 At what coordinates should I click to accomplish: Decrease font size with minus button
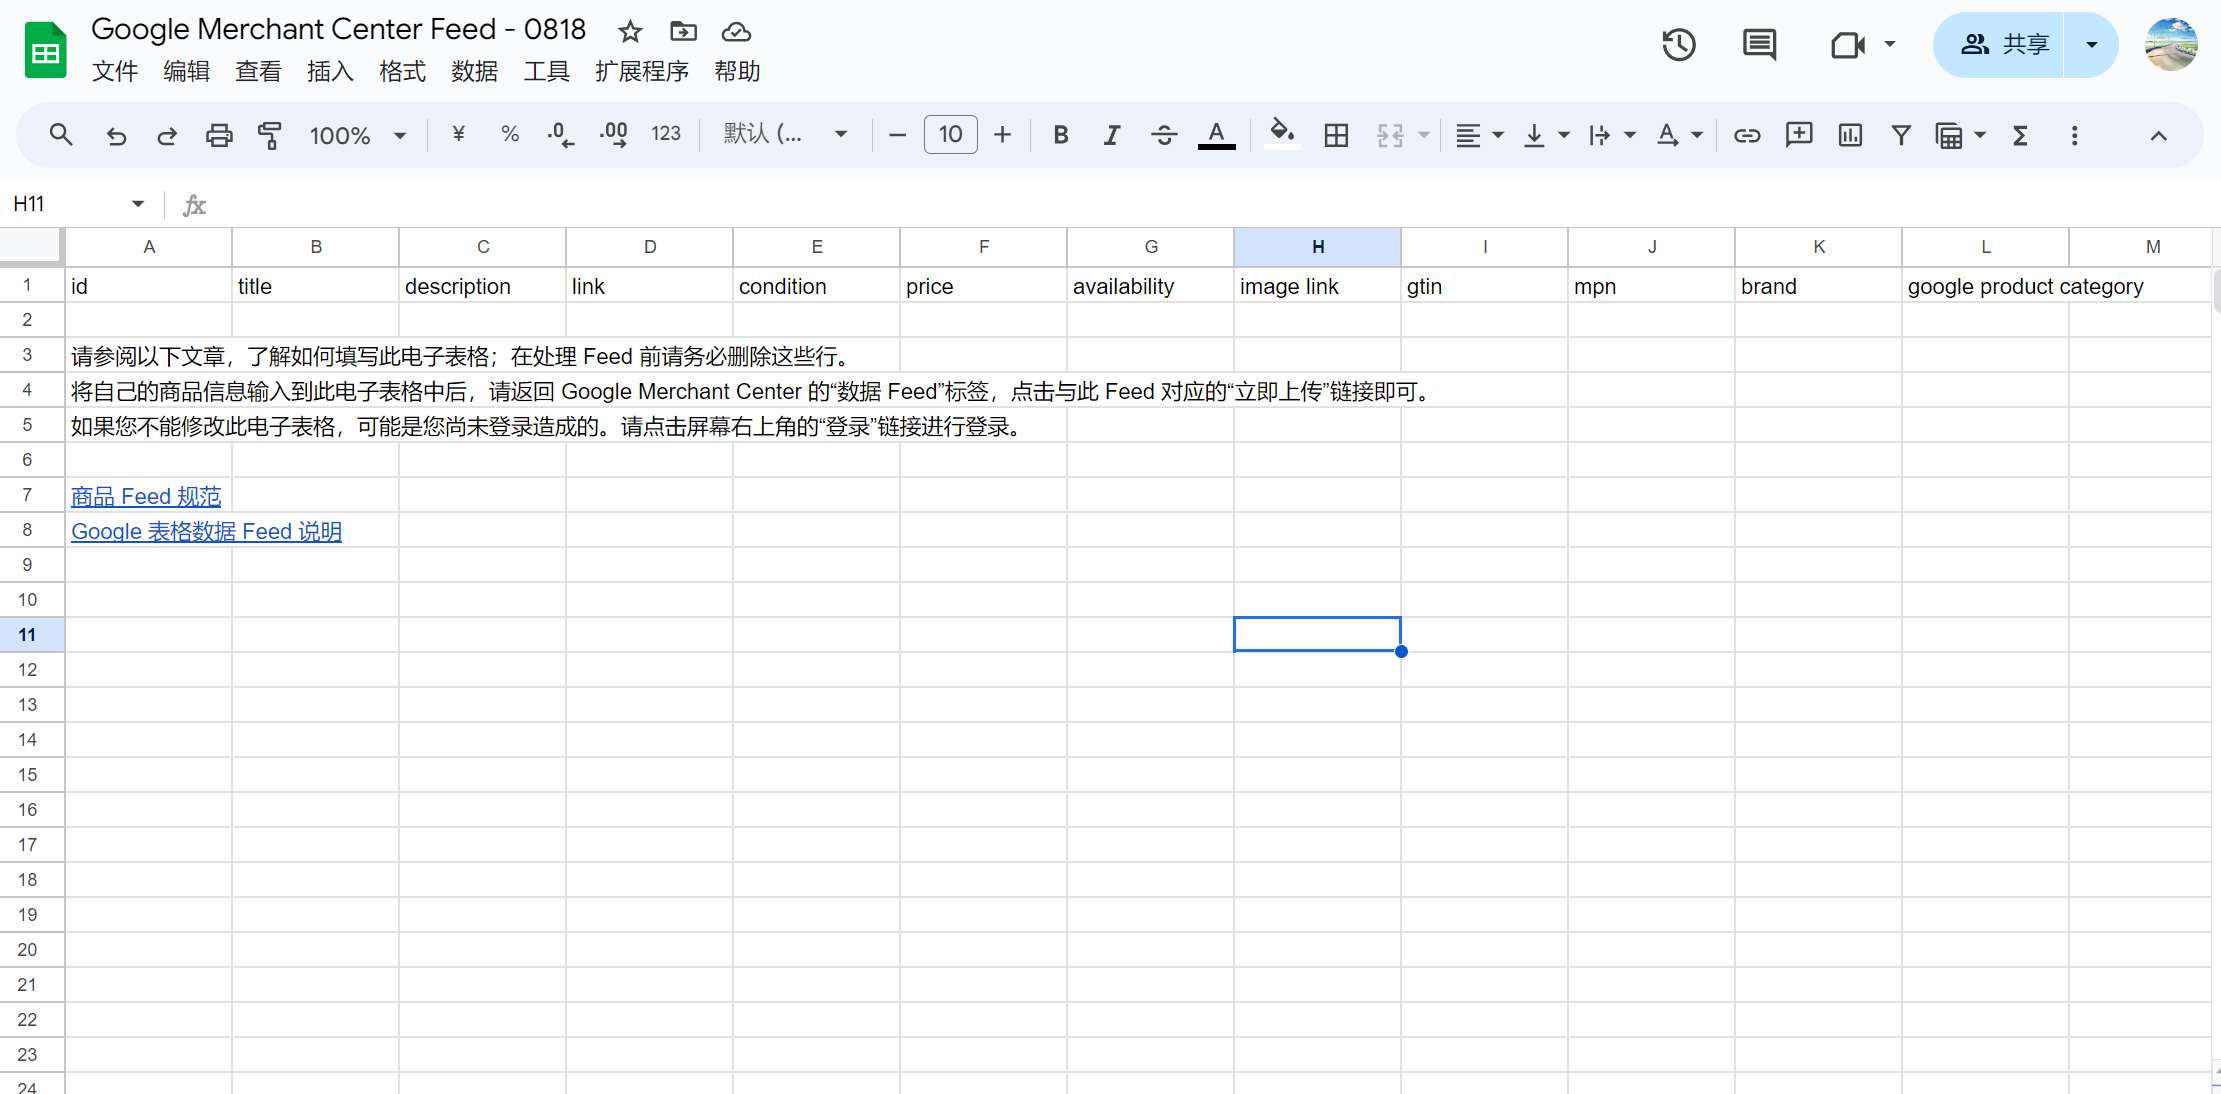click(x=897, y=135)
